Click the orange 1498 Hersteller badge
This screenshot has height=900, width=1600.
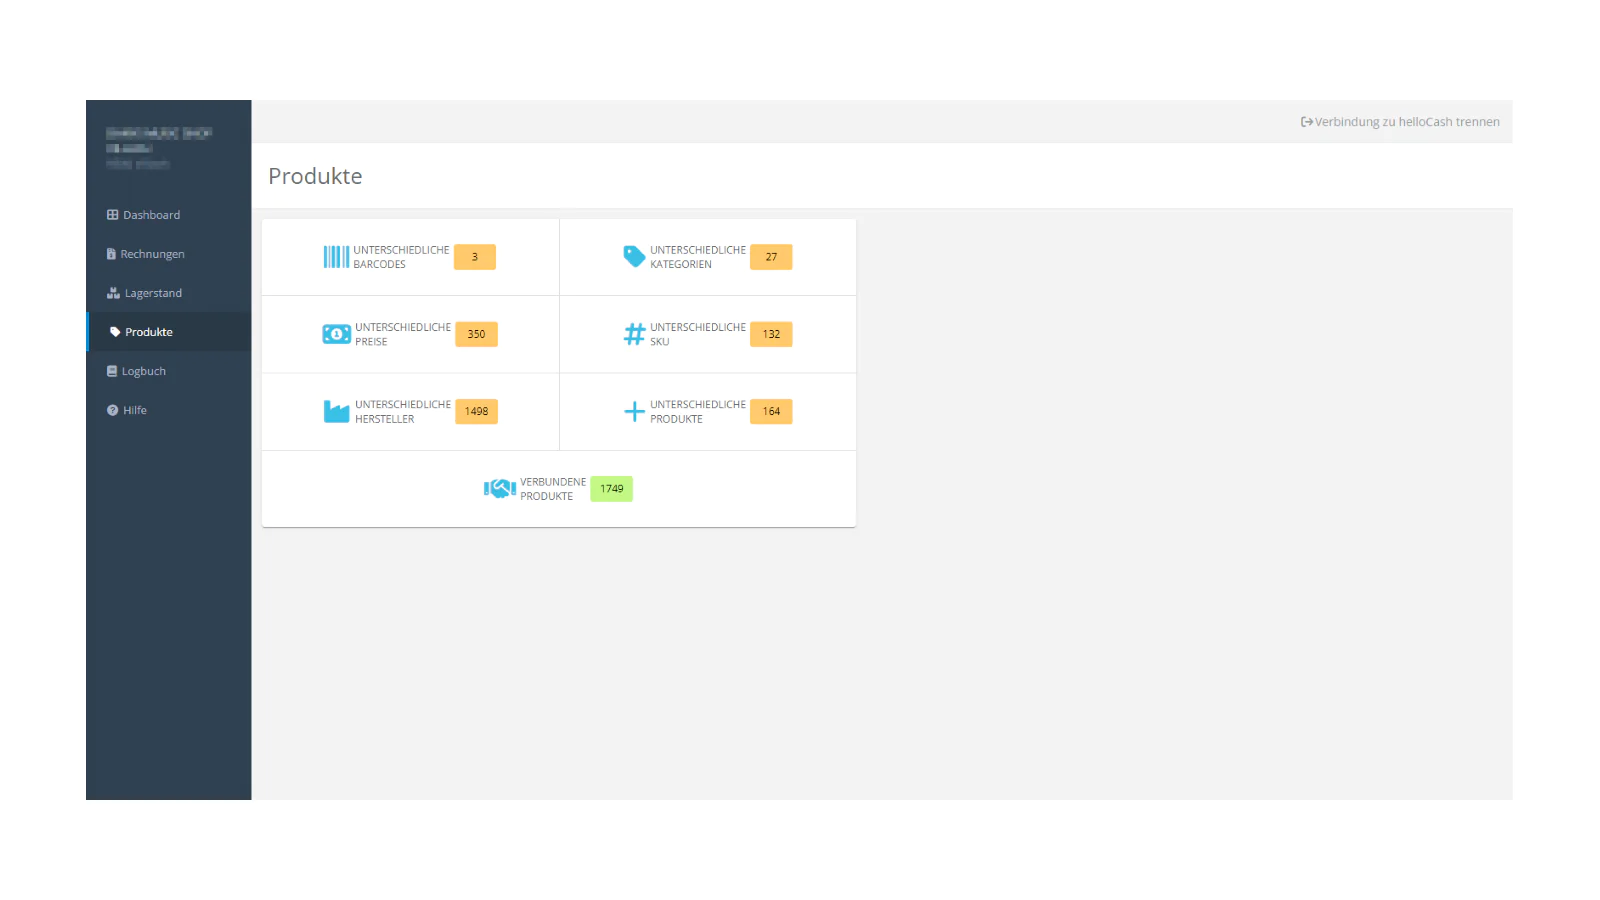pyautogui.click(x=476, y=411)
